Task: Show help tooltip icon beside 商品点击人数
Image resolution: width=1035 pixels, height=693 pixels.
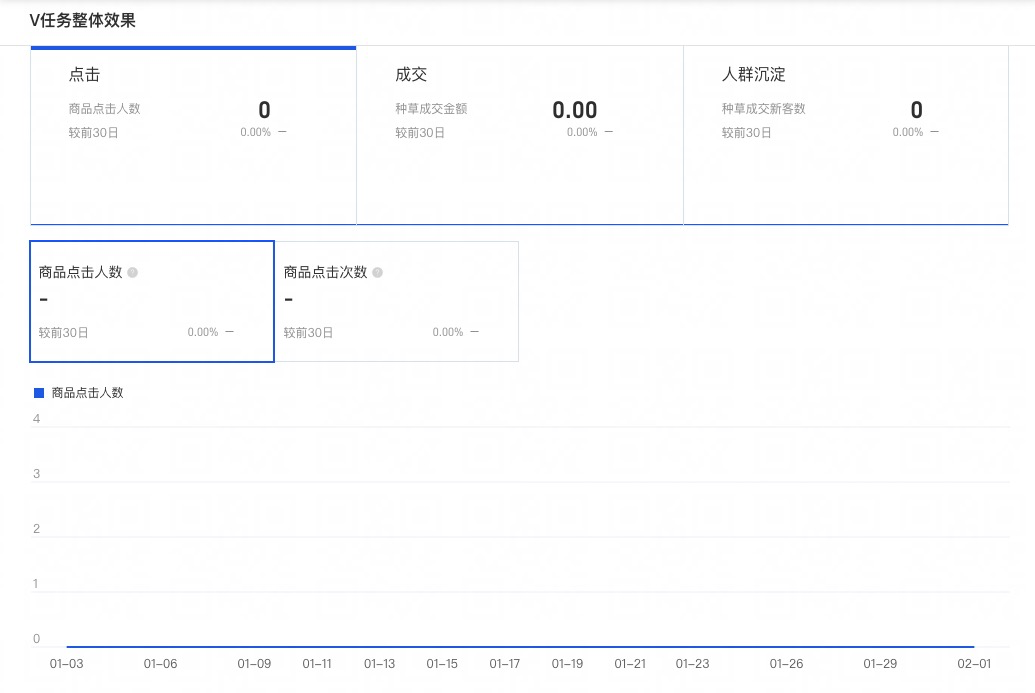Action: [x=133, y=273]
